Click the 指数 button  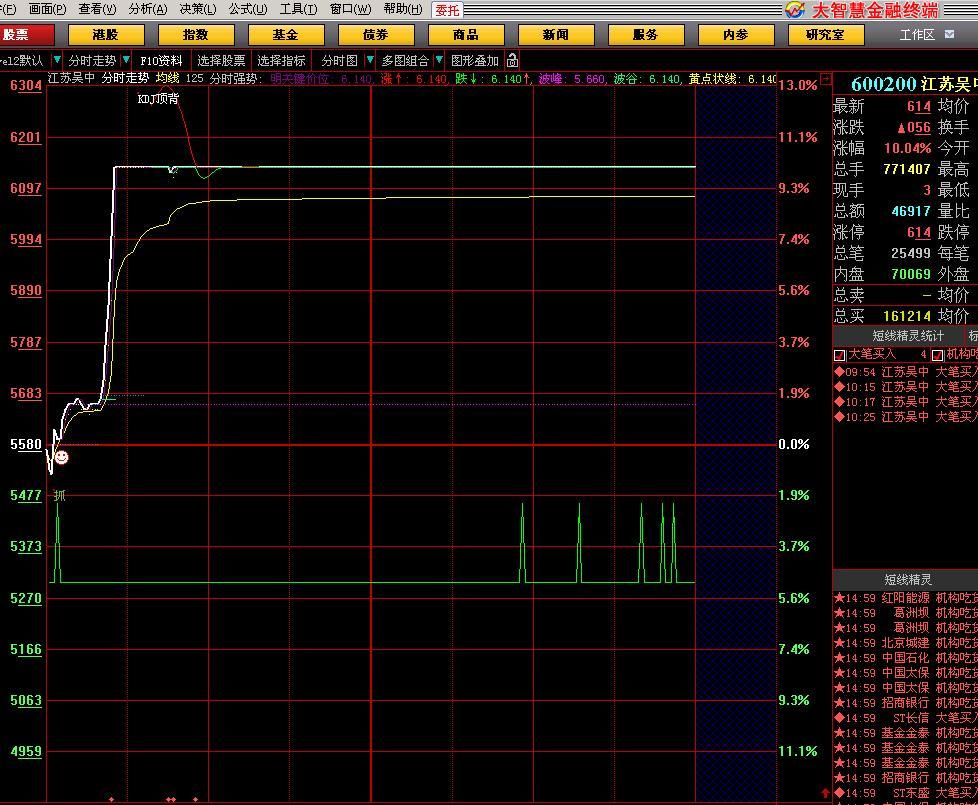[196, 35]
